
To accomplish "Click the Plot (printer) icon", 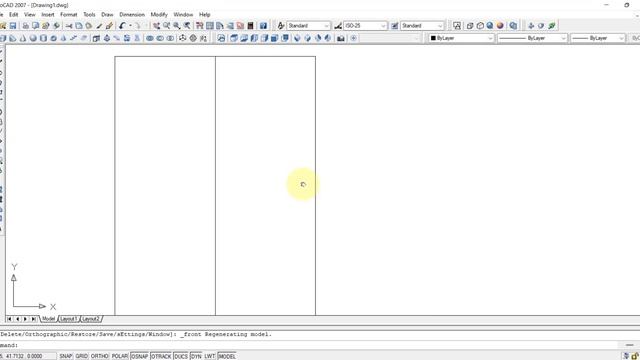I will pyautogui.click(x=25, y=26).
